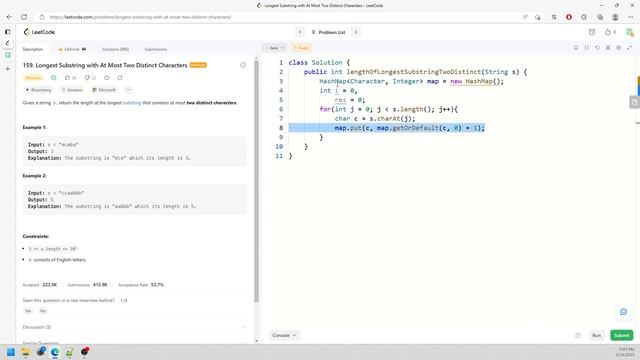This screenshot has width=640, height=360.
Task: Share the problem with share icon
Action: point(120,78)
